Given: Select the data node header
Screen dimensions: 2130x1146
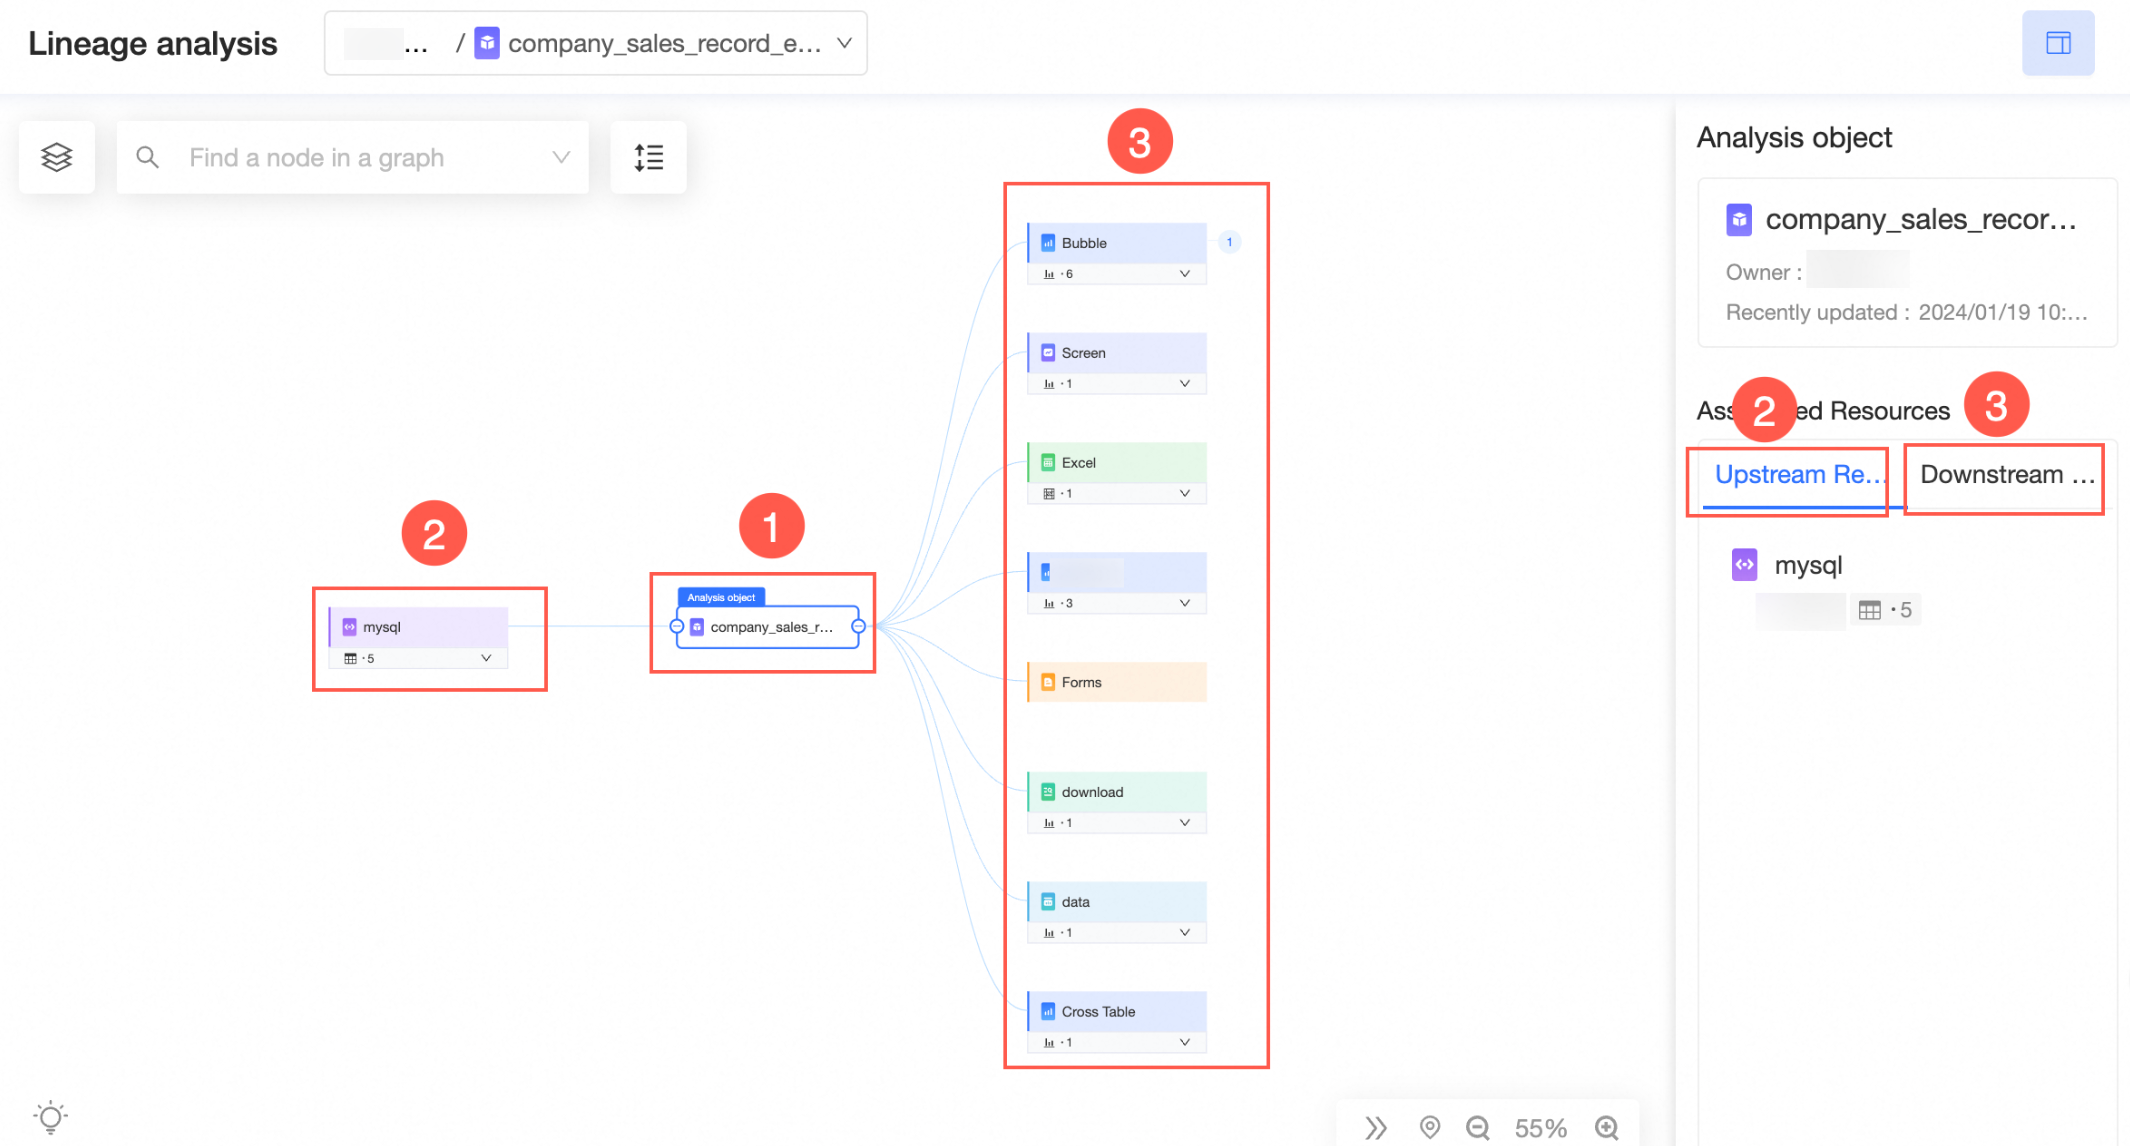Looking at the screenshot, I should tap(1117, 902).
